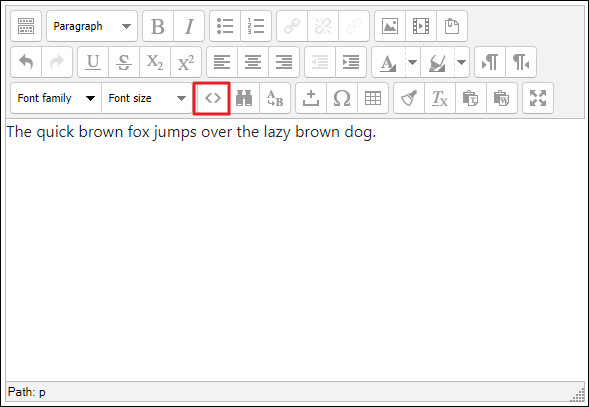The height and width of the screenshot is (407, 589).
Task: Set left-to-right text direction
Action: pyautogui.click(x=490, y=62)
